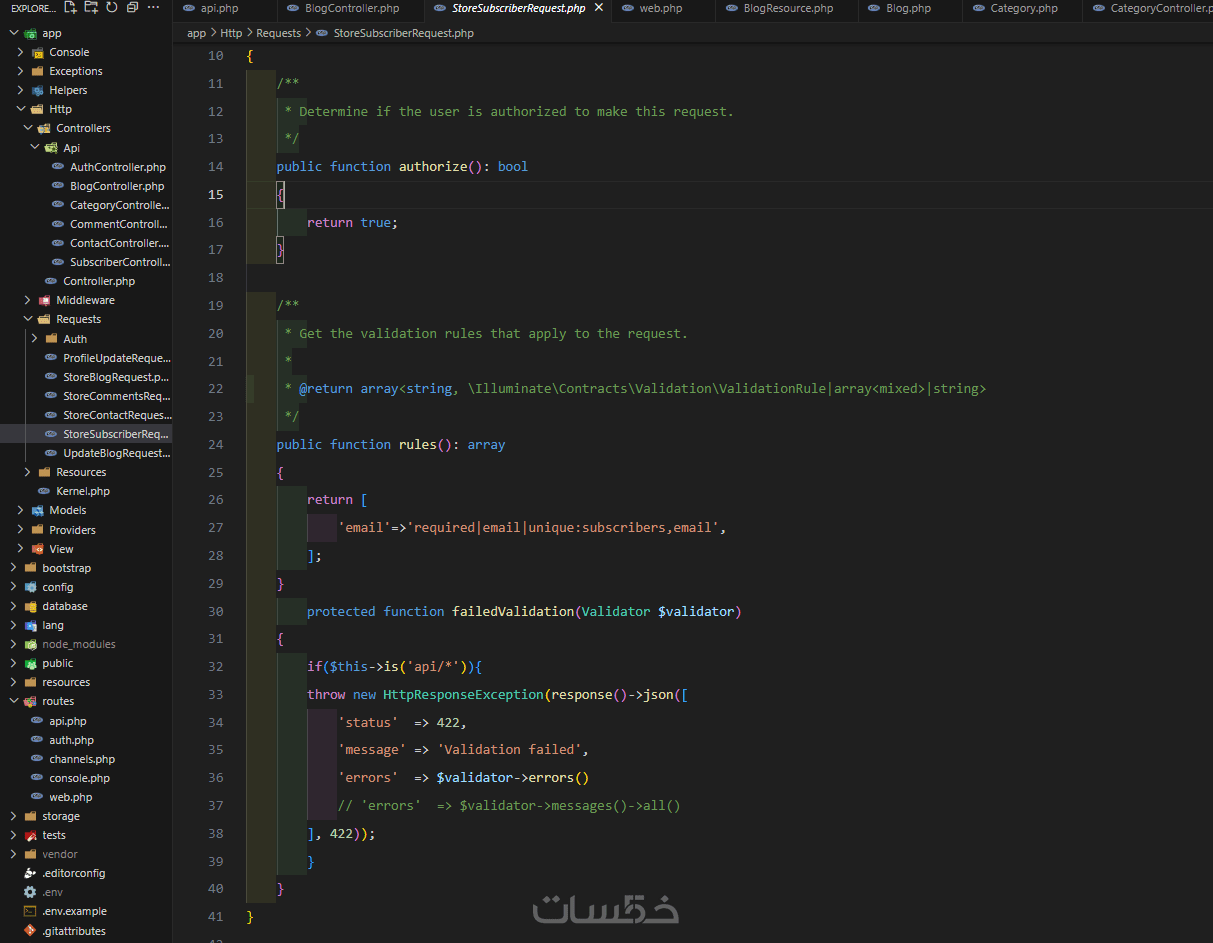The height and width of the screenshot is (943, 1213).
Task: Open Explorer more actions ellipsis menu
Action: (x=153, y=8)
